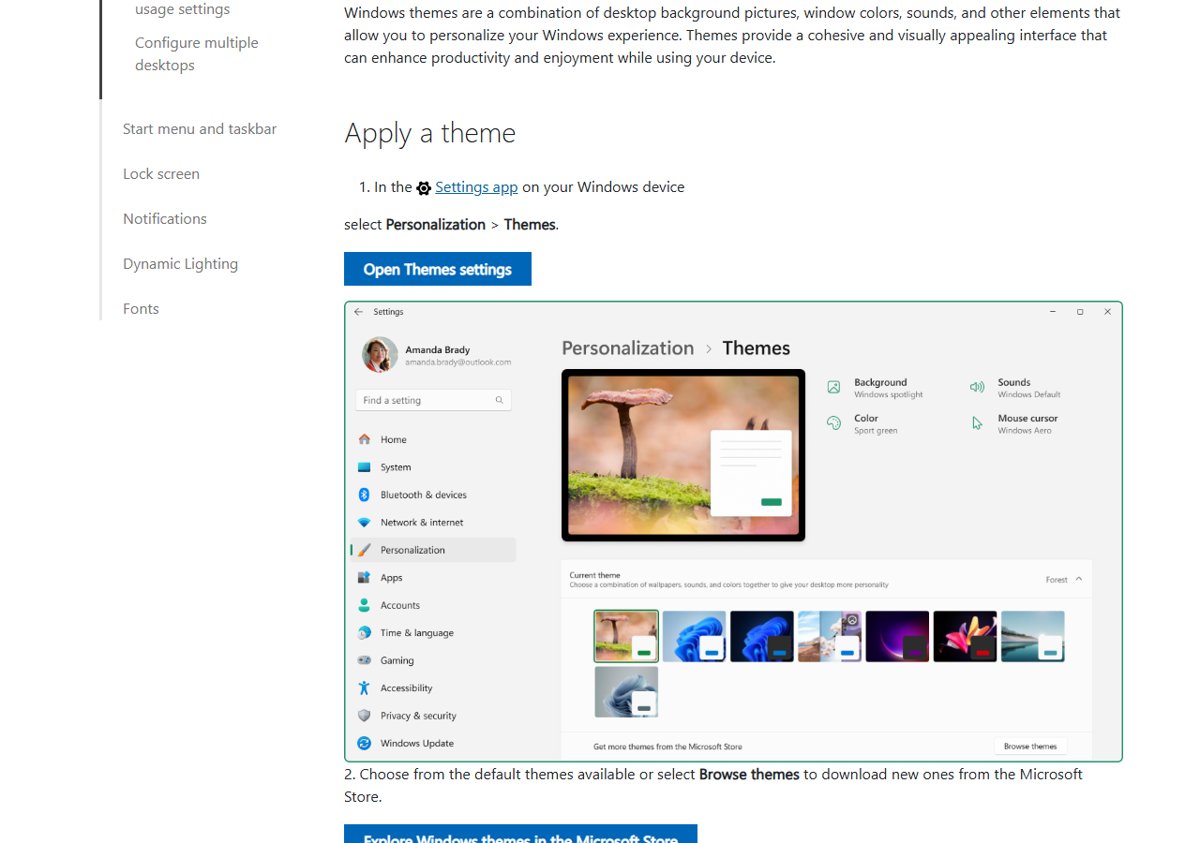
Task: Select the mushroom Forest theme thumbnail
Action: [626, 636]
